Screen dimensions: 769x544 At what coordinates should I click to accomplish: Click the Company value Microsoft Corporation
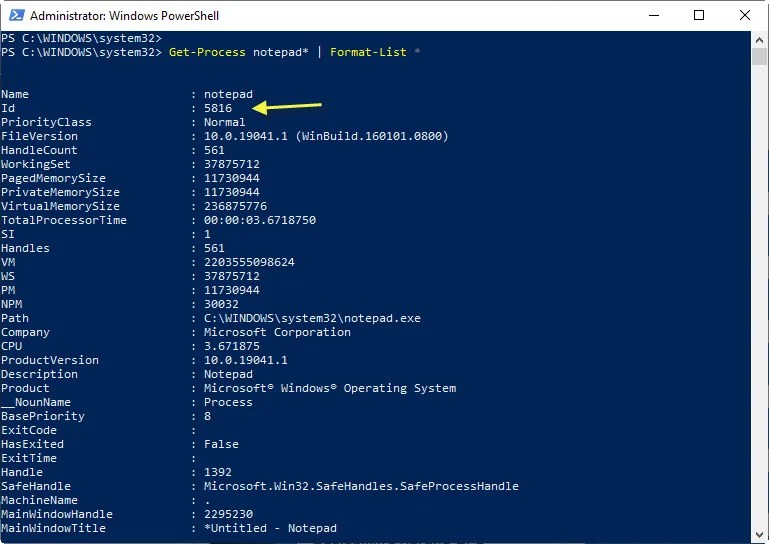(x=277, y=332)
